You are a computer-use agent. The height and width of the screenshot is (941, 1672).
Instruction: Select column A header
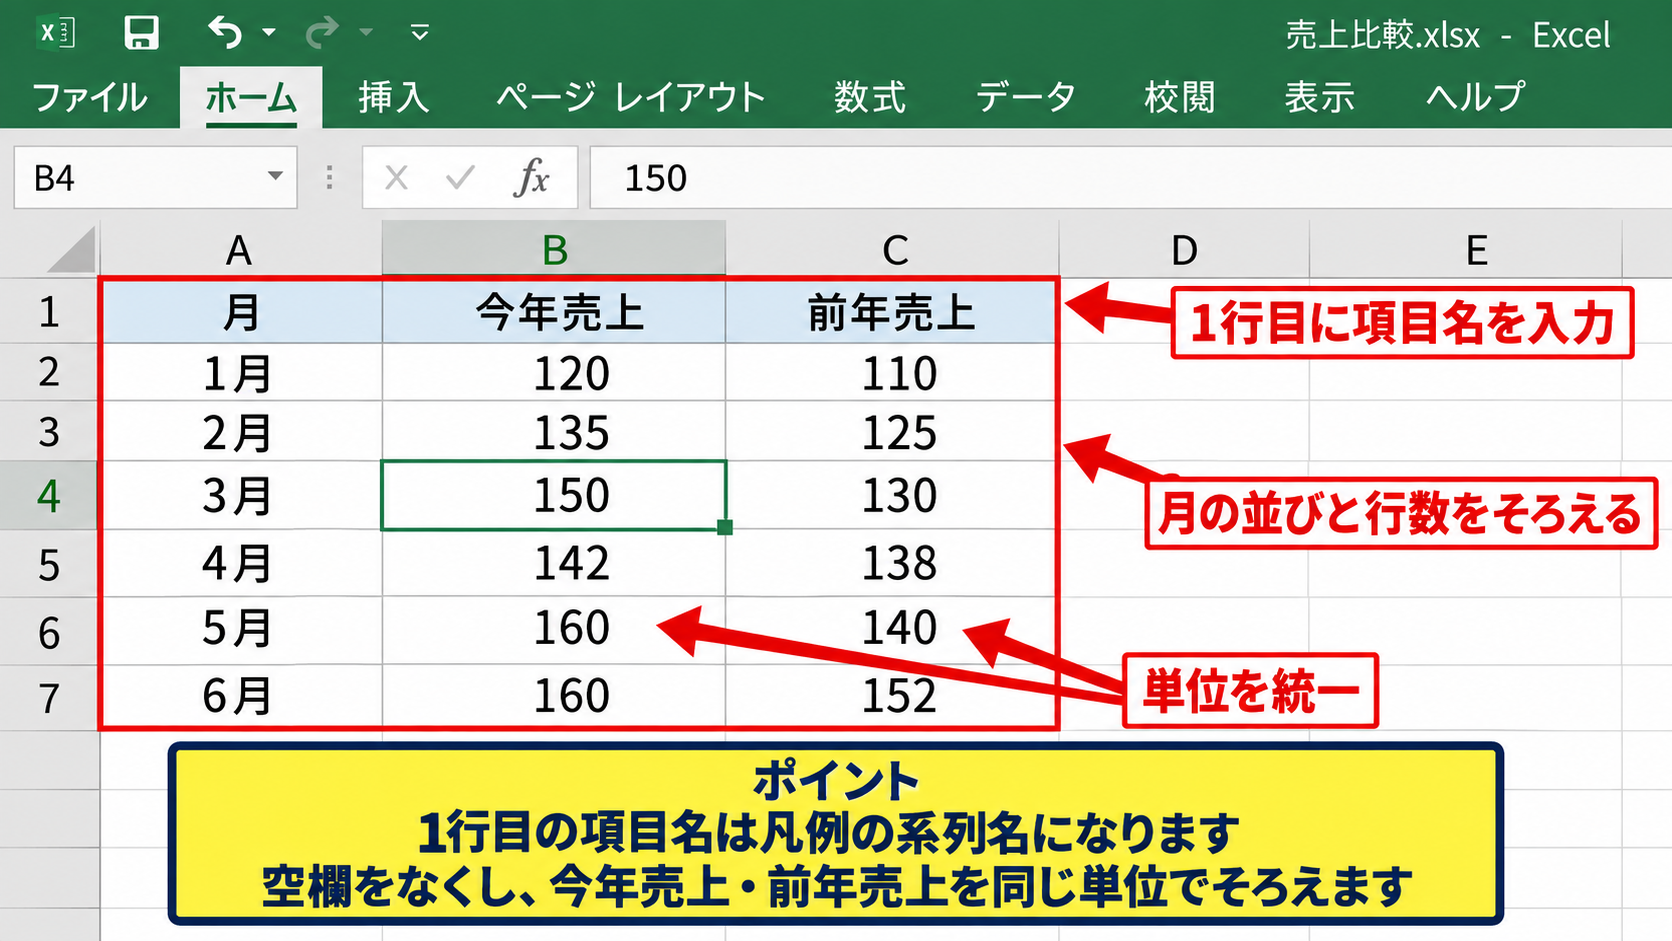[x=240, y=249]
